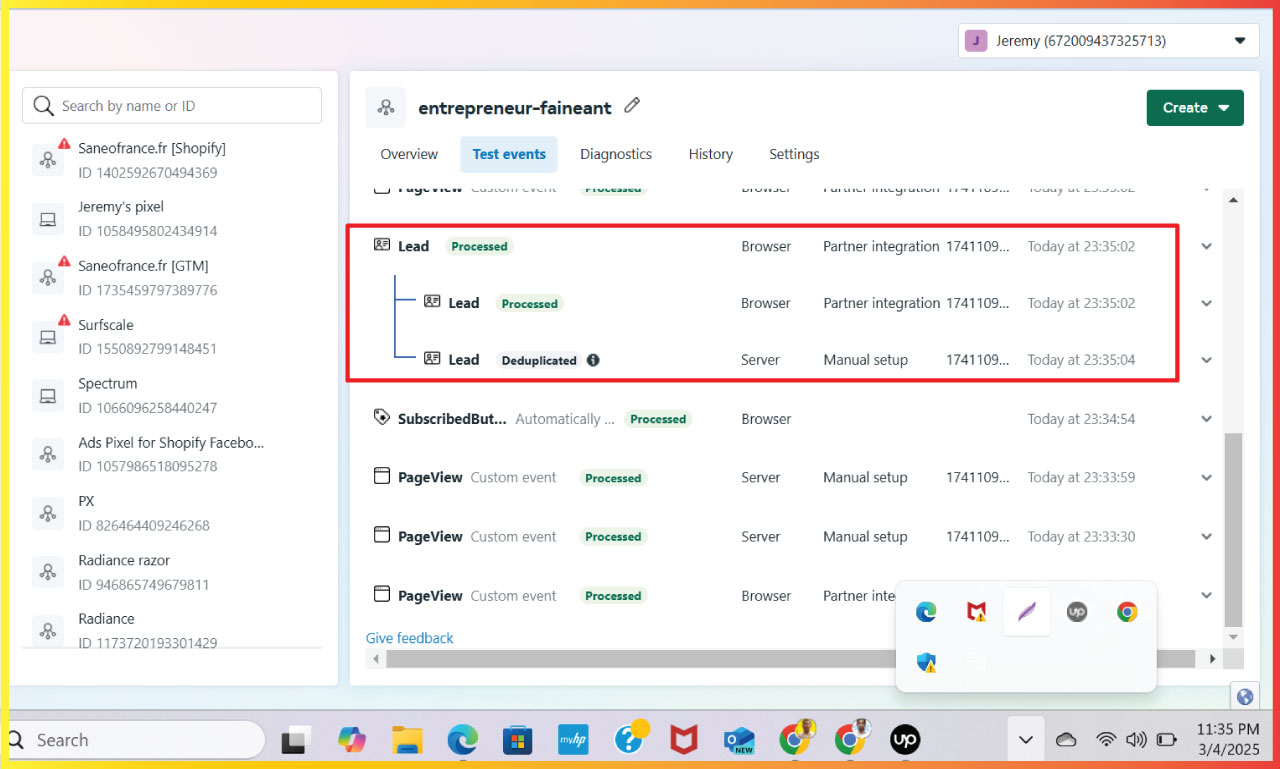Expand the top Lead Processed event row
The image size is (1280, 769).
tap(1207, 247)
